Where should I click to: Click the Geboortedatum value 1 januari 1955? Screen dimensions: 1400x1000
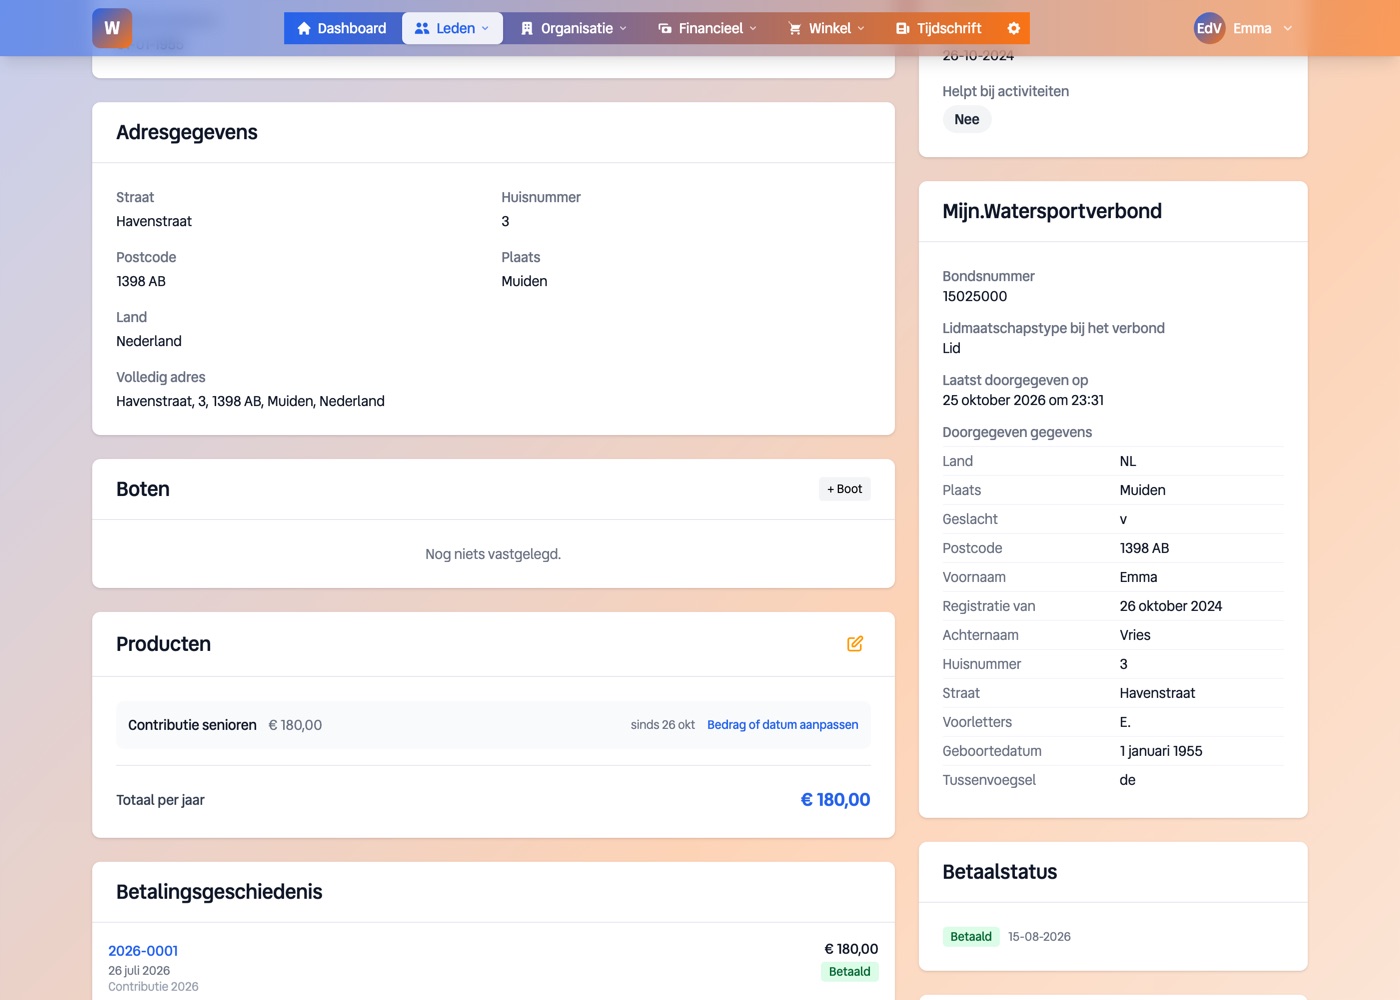pyautogui.click(x=1161, y=751)
